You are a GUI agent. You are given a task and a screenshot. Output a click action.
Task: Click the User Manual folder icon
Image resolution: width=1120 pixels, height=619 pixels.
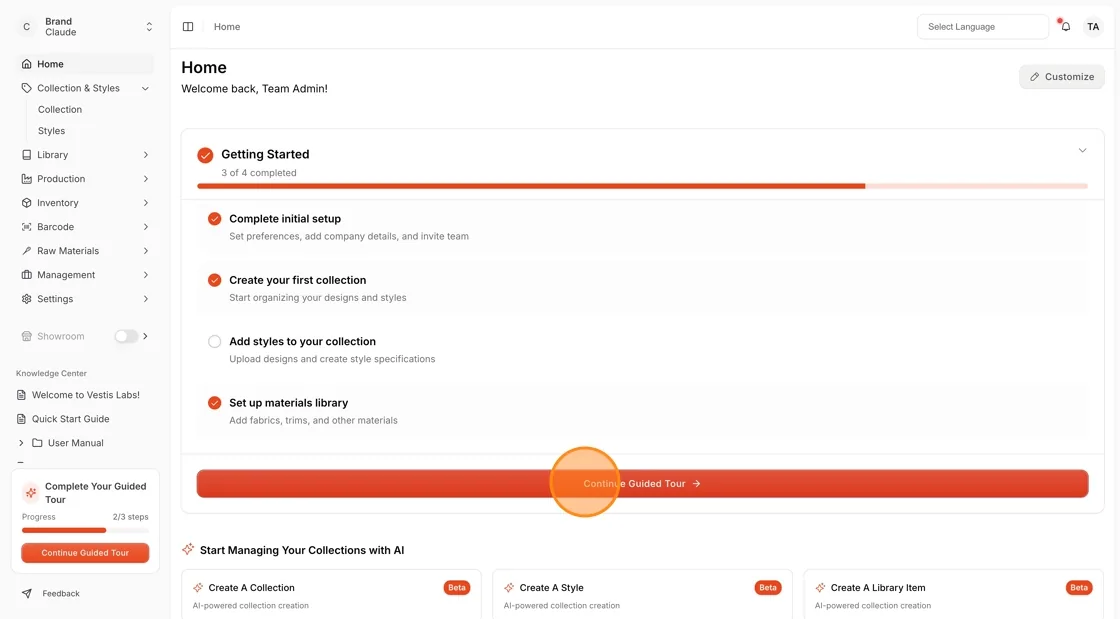37,443
